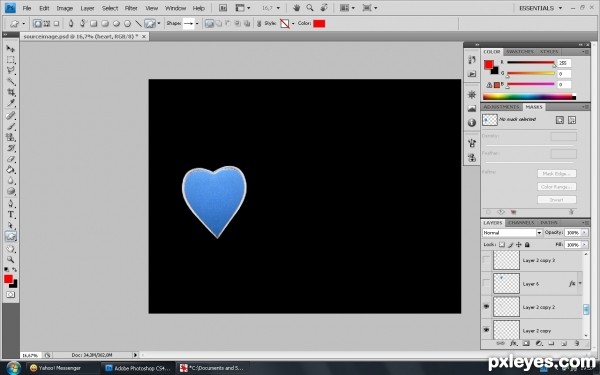
Task: Select the Crop tool
Action: pyautogui.click(x=11, y=92)
